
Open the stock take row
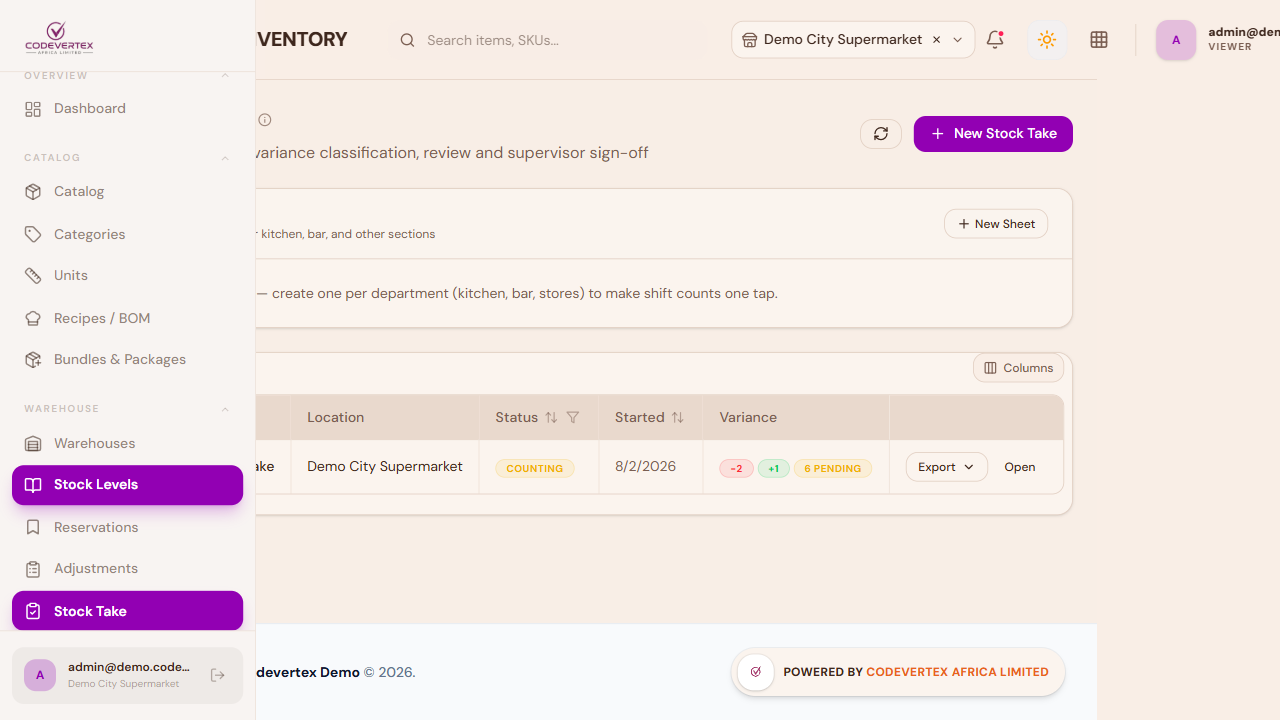tap(1020, 467)
